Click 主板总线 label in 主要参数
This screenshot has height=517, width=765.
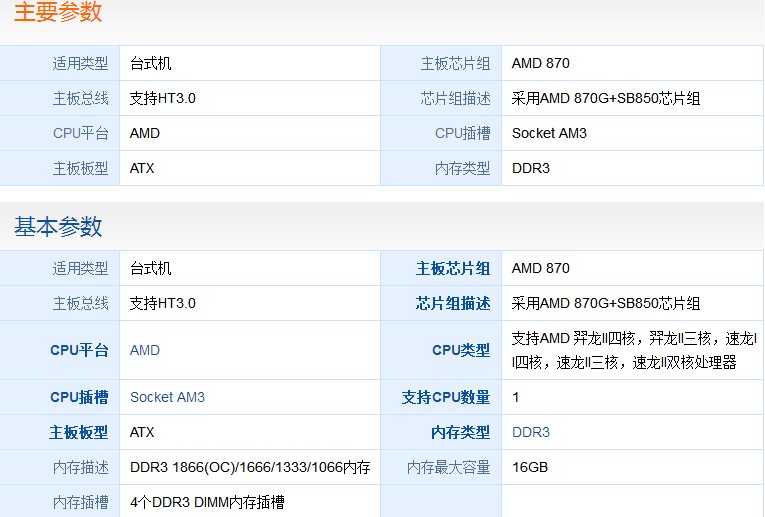[x=81, y=99]
